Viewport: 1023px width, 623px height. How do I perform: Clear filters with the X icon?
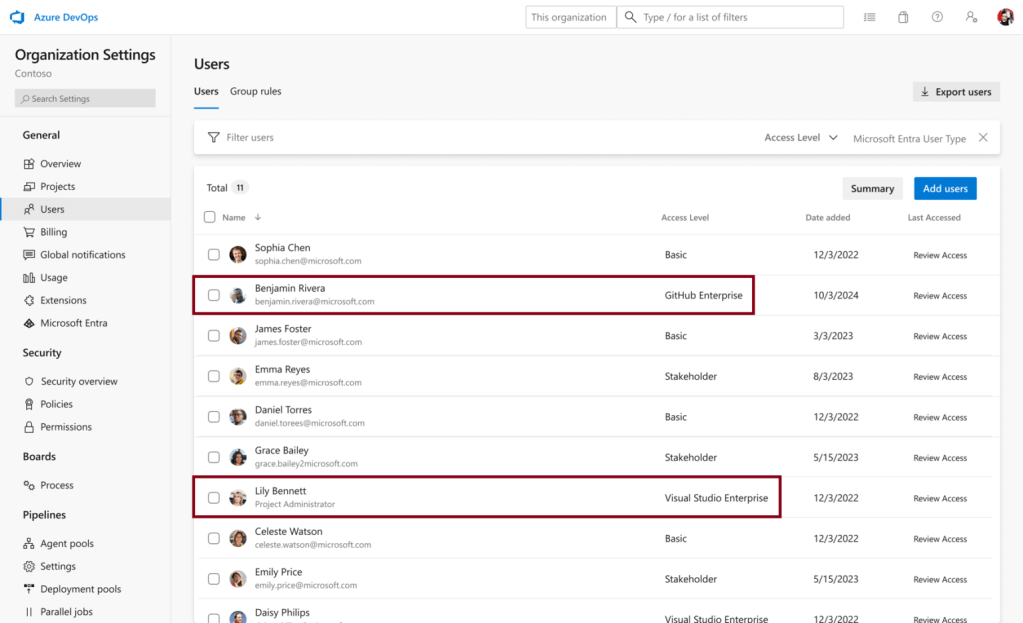[x=983, y=138]
